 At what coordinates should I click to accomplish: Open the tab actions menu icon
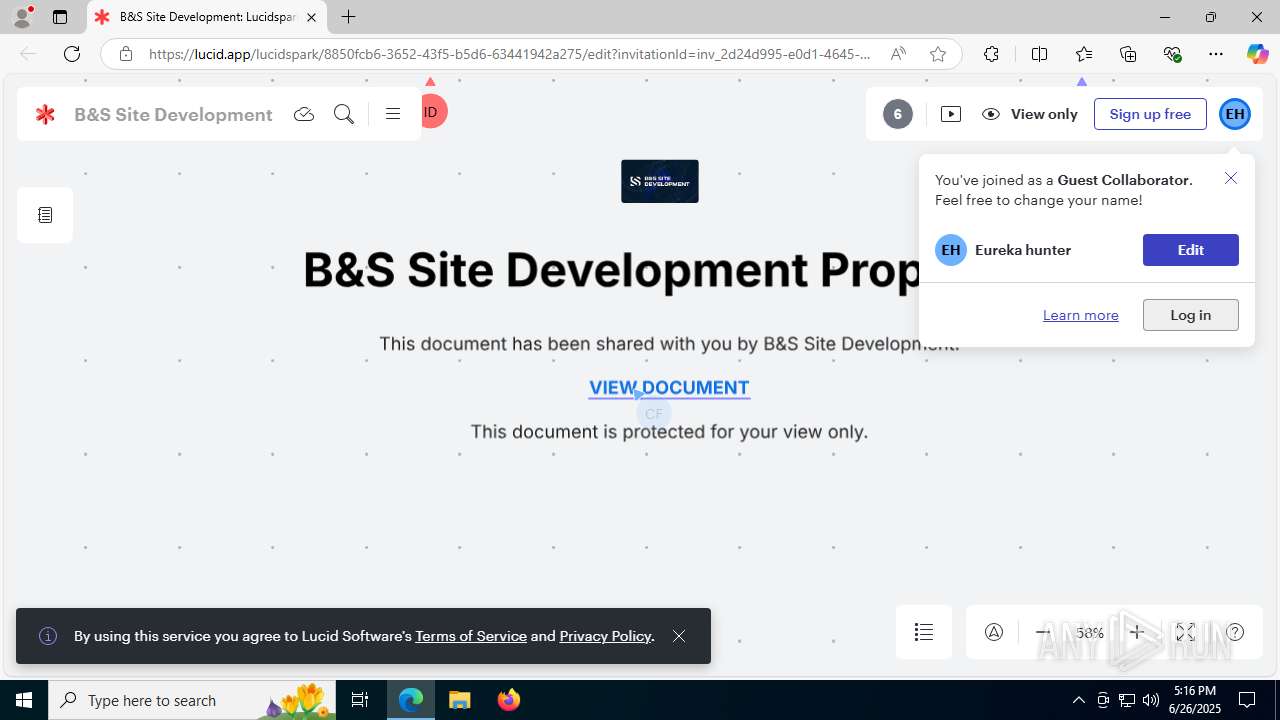coord(60,17)
